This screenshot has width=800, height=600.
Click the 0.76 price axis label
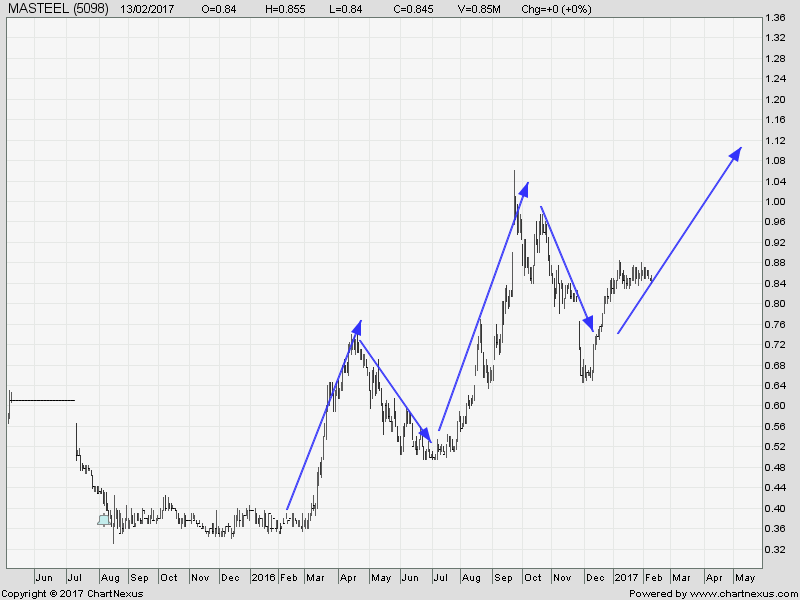776,324
